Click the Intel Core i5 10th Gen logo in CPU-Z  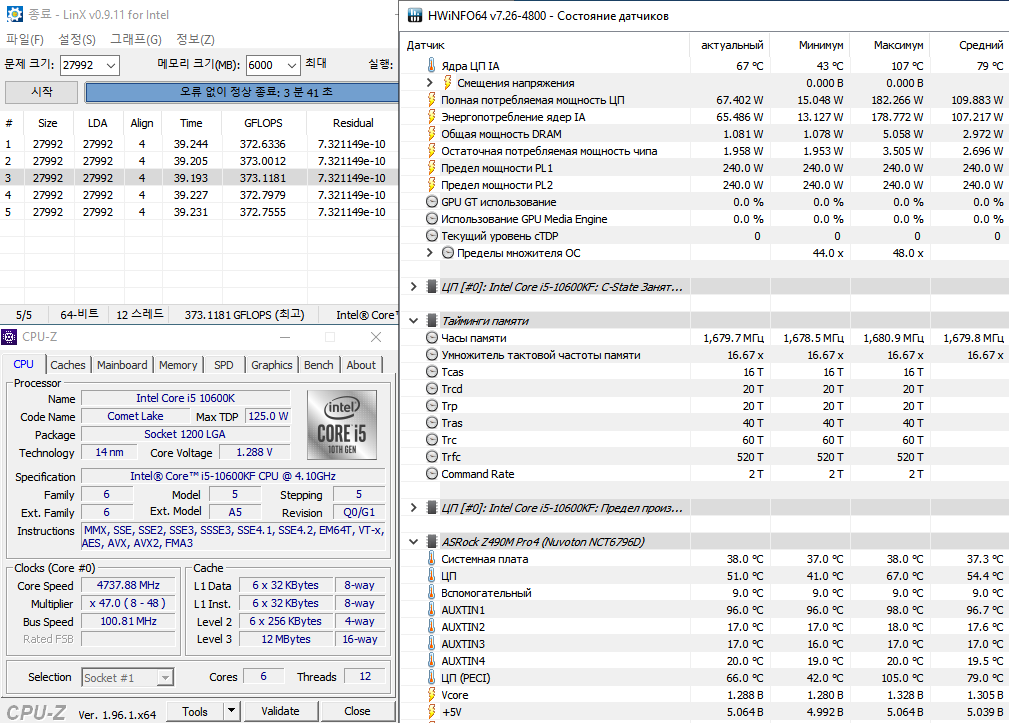tap(342, 425)
